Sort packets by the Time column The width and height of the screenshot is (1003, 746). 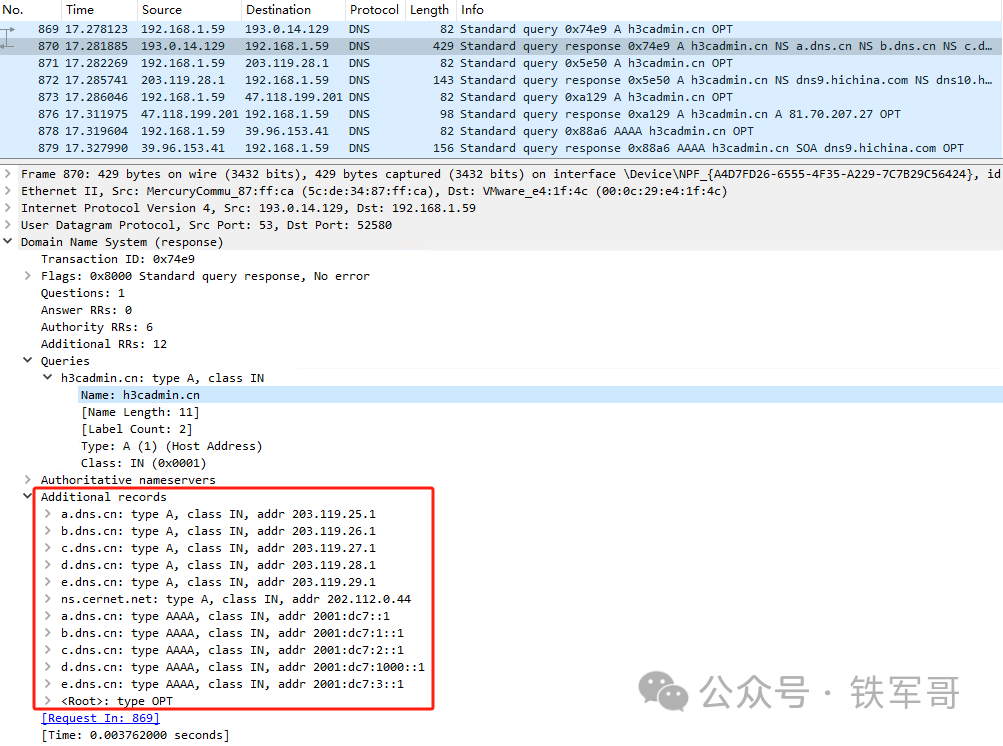point(99,10)
